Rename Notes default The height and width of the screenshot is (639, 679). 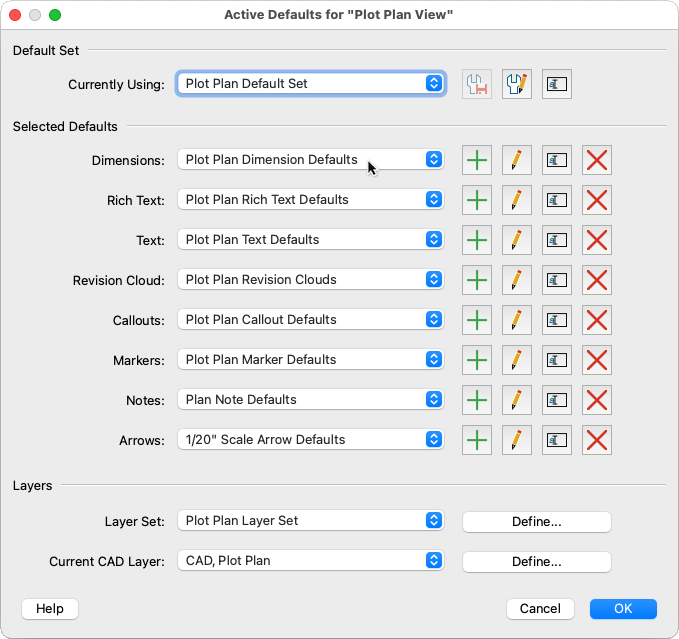(557, 400)
